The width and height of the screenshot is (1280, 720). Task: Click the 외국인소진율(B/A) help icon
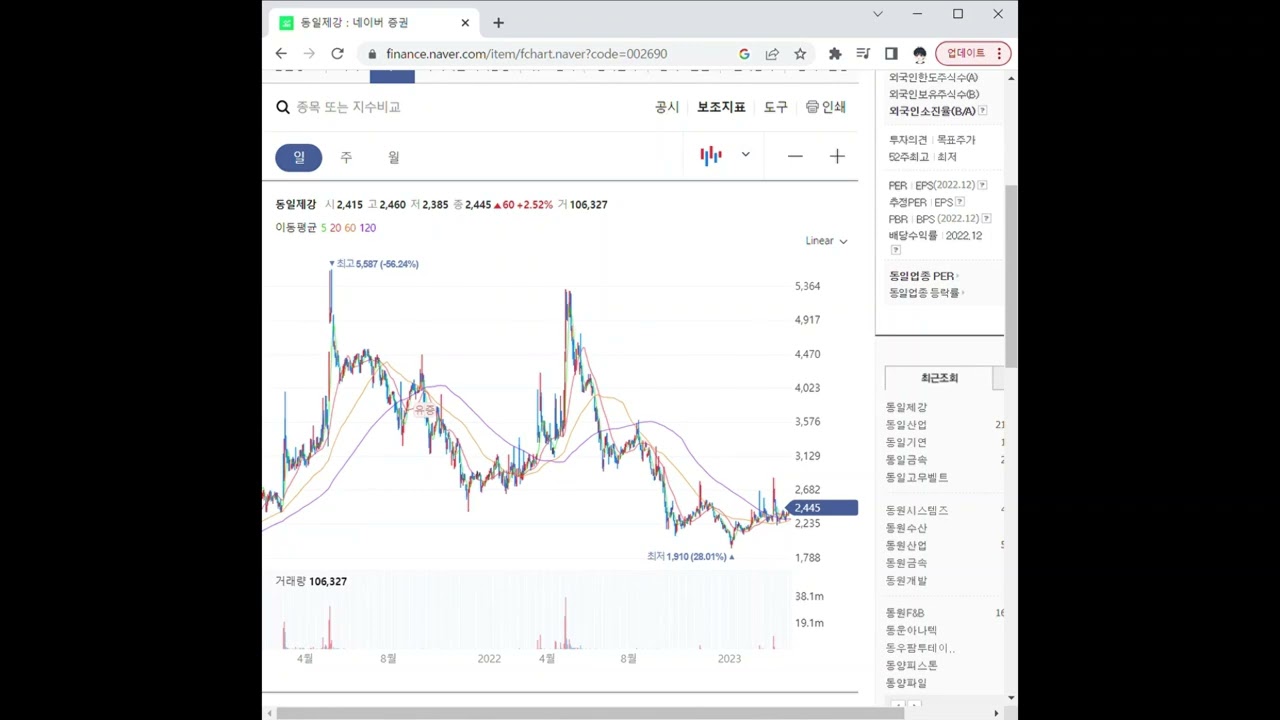point(982,111)
